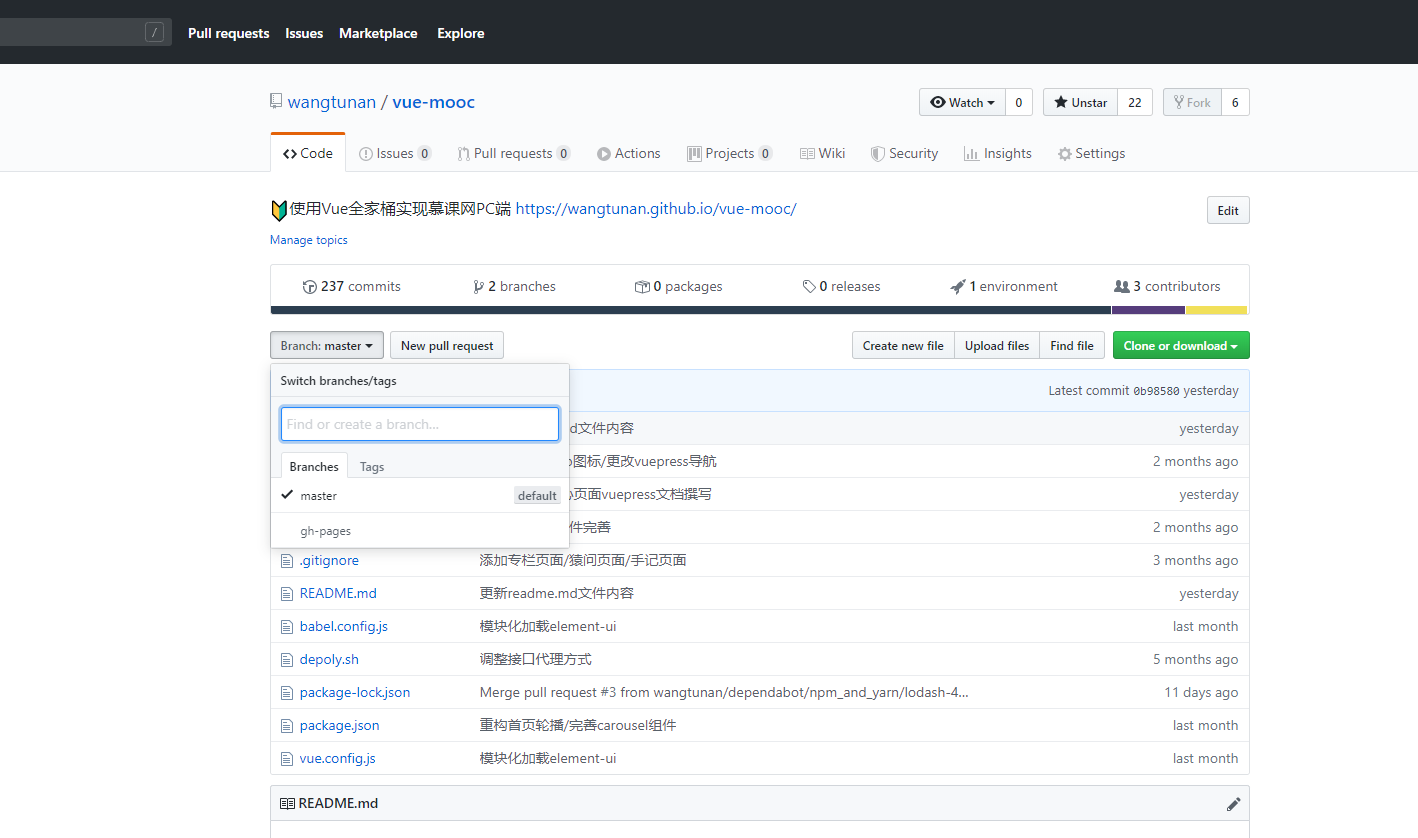Viewport: 1418px width, 838px height.
Task: Open the Code tab
Action: click(x=308, y=153)
